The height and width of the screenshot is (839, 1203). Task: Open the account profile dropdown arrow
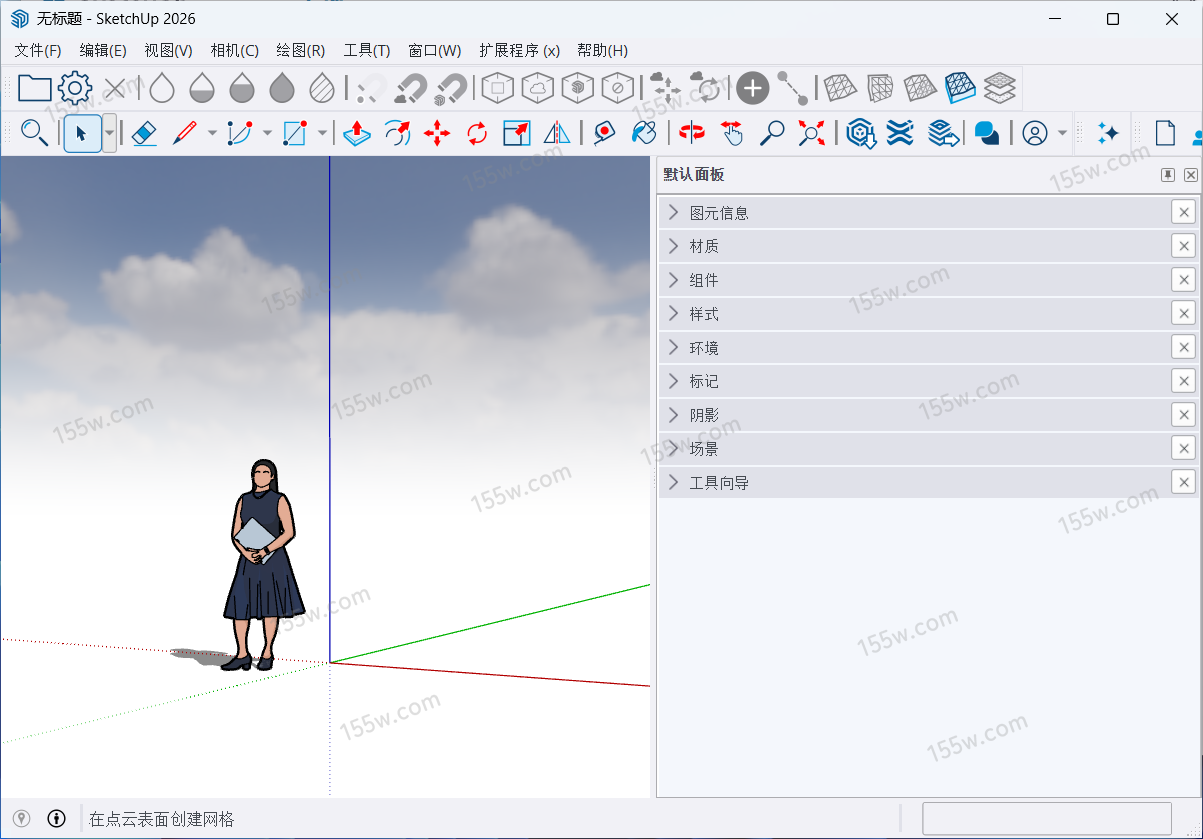coord(1062,133)
